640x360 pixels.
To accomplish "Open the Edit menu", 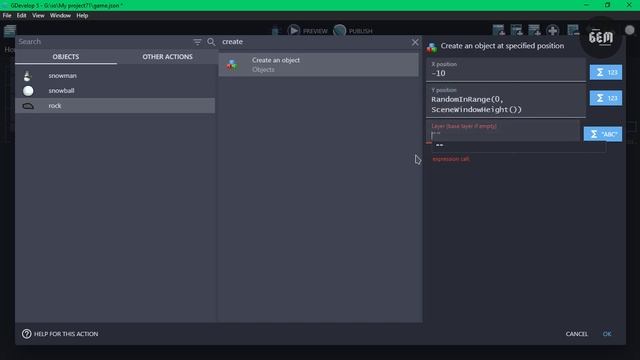I will click(x=21, y=16).
